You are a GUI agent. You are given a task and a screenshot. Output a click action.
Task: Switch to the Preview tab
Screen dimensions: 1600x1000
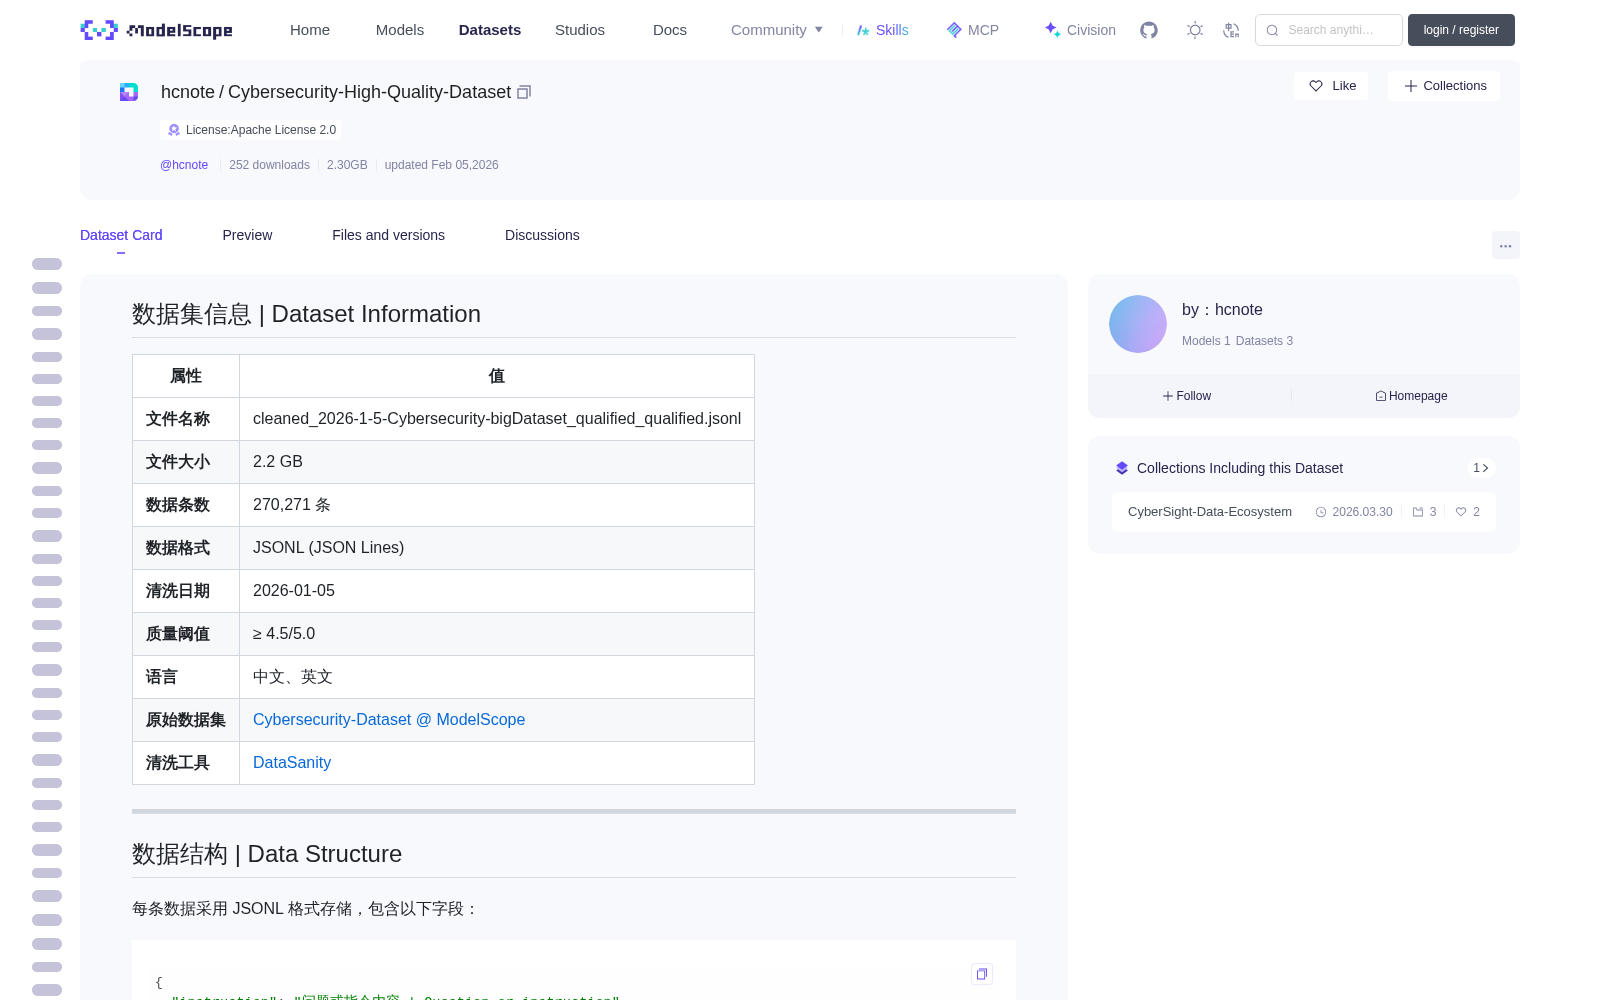pyautogui.click(x=247, y=235)
